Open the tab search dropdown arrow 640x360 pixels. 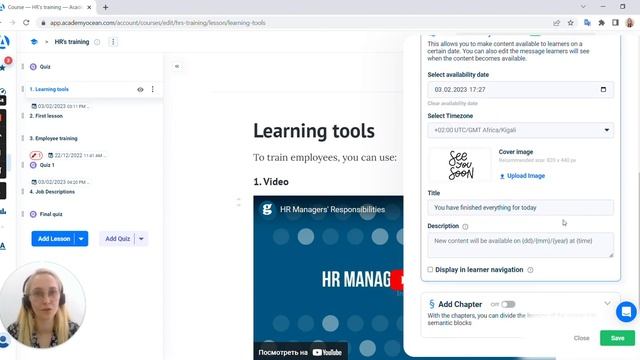pyautogui.click(x=583, y=7)
